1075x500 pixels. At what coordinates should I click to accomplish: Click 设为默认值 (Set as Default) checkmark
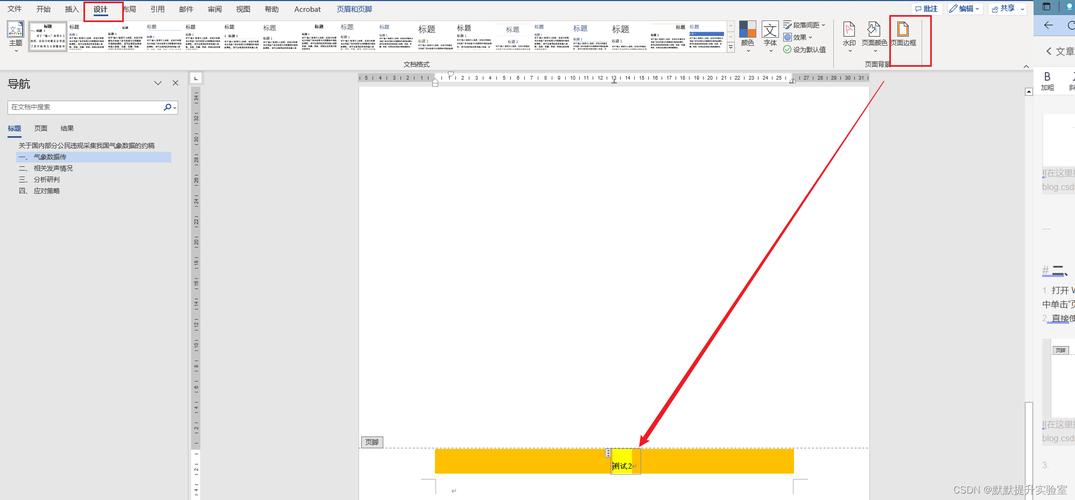(x=788, y=49)
